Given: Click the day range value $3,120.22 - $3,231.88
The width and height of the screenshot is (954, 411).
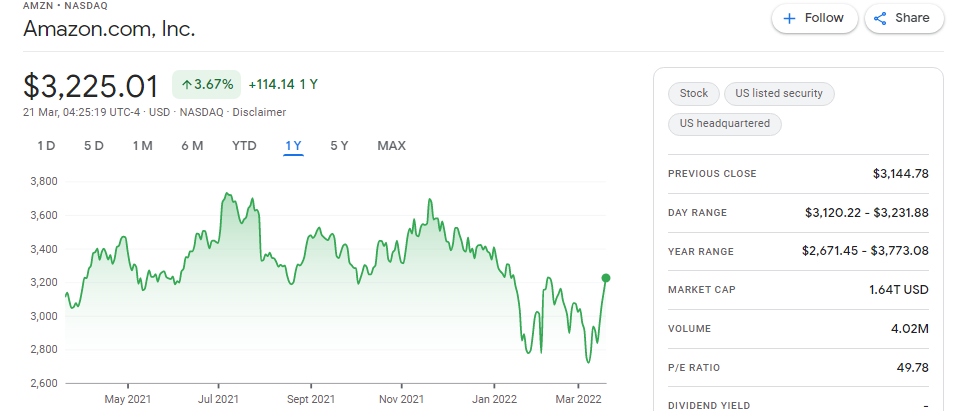Looking at the screenshot, I should point(867,213).
